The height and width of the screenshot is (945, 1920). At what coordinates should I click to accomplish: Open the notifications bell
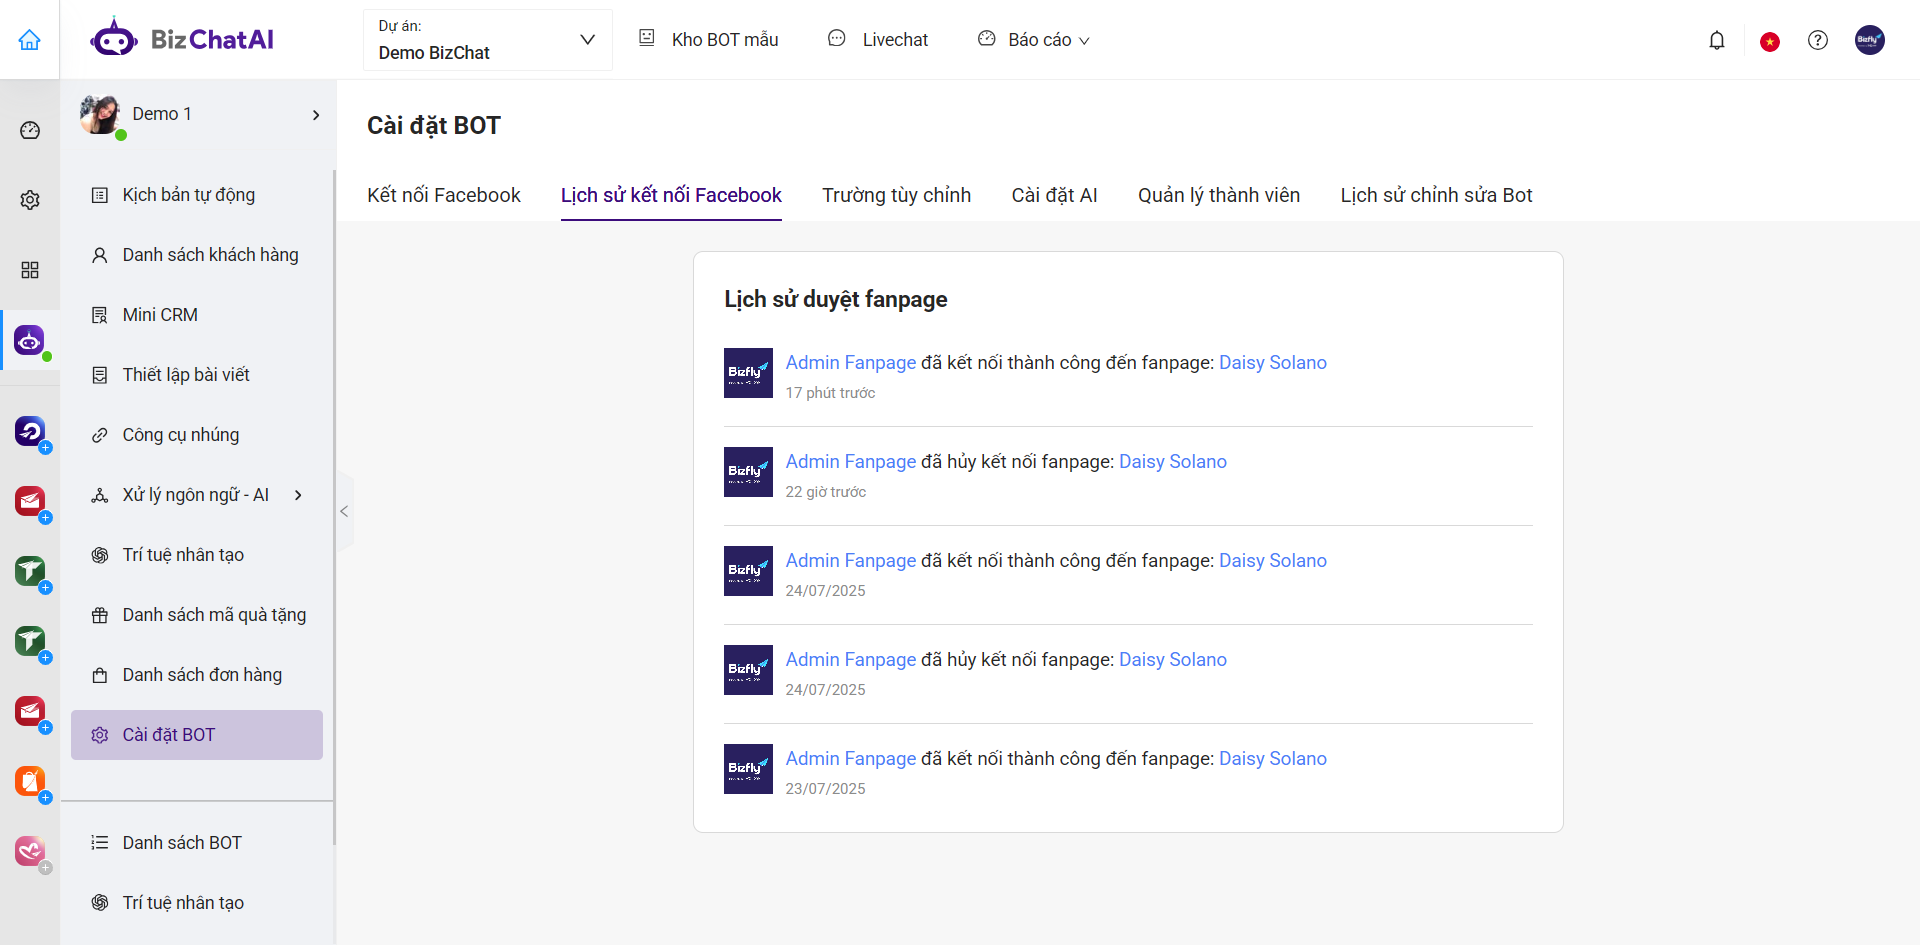point(1717,40)
